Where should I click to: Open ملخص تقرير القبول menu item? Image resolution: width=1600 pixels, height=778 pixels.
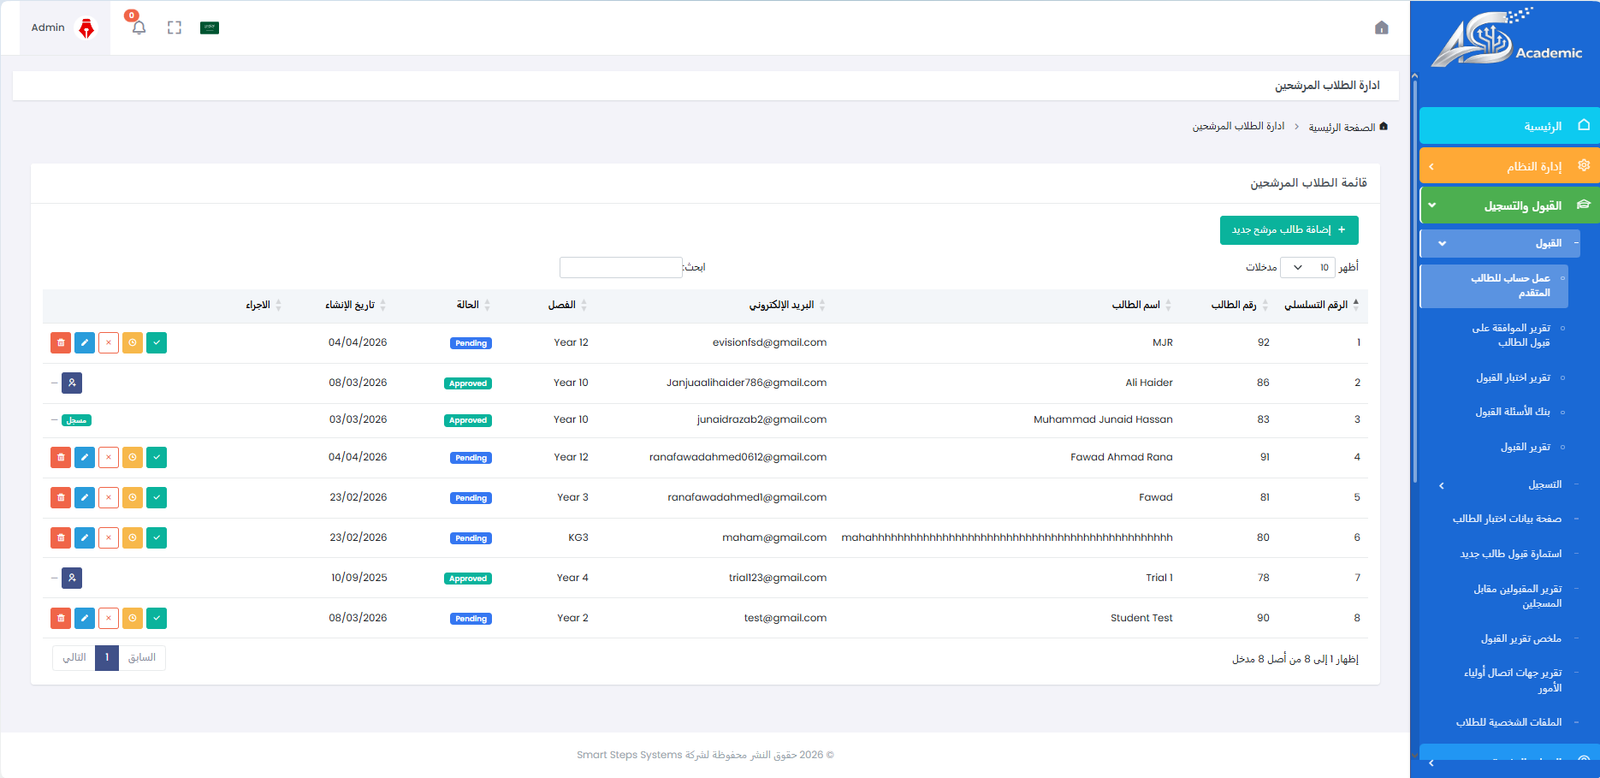[1520, 639]
